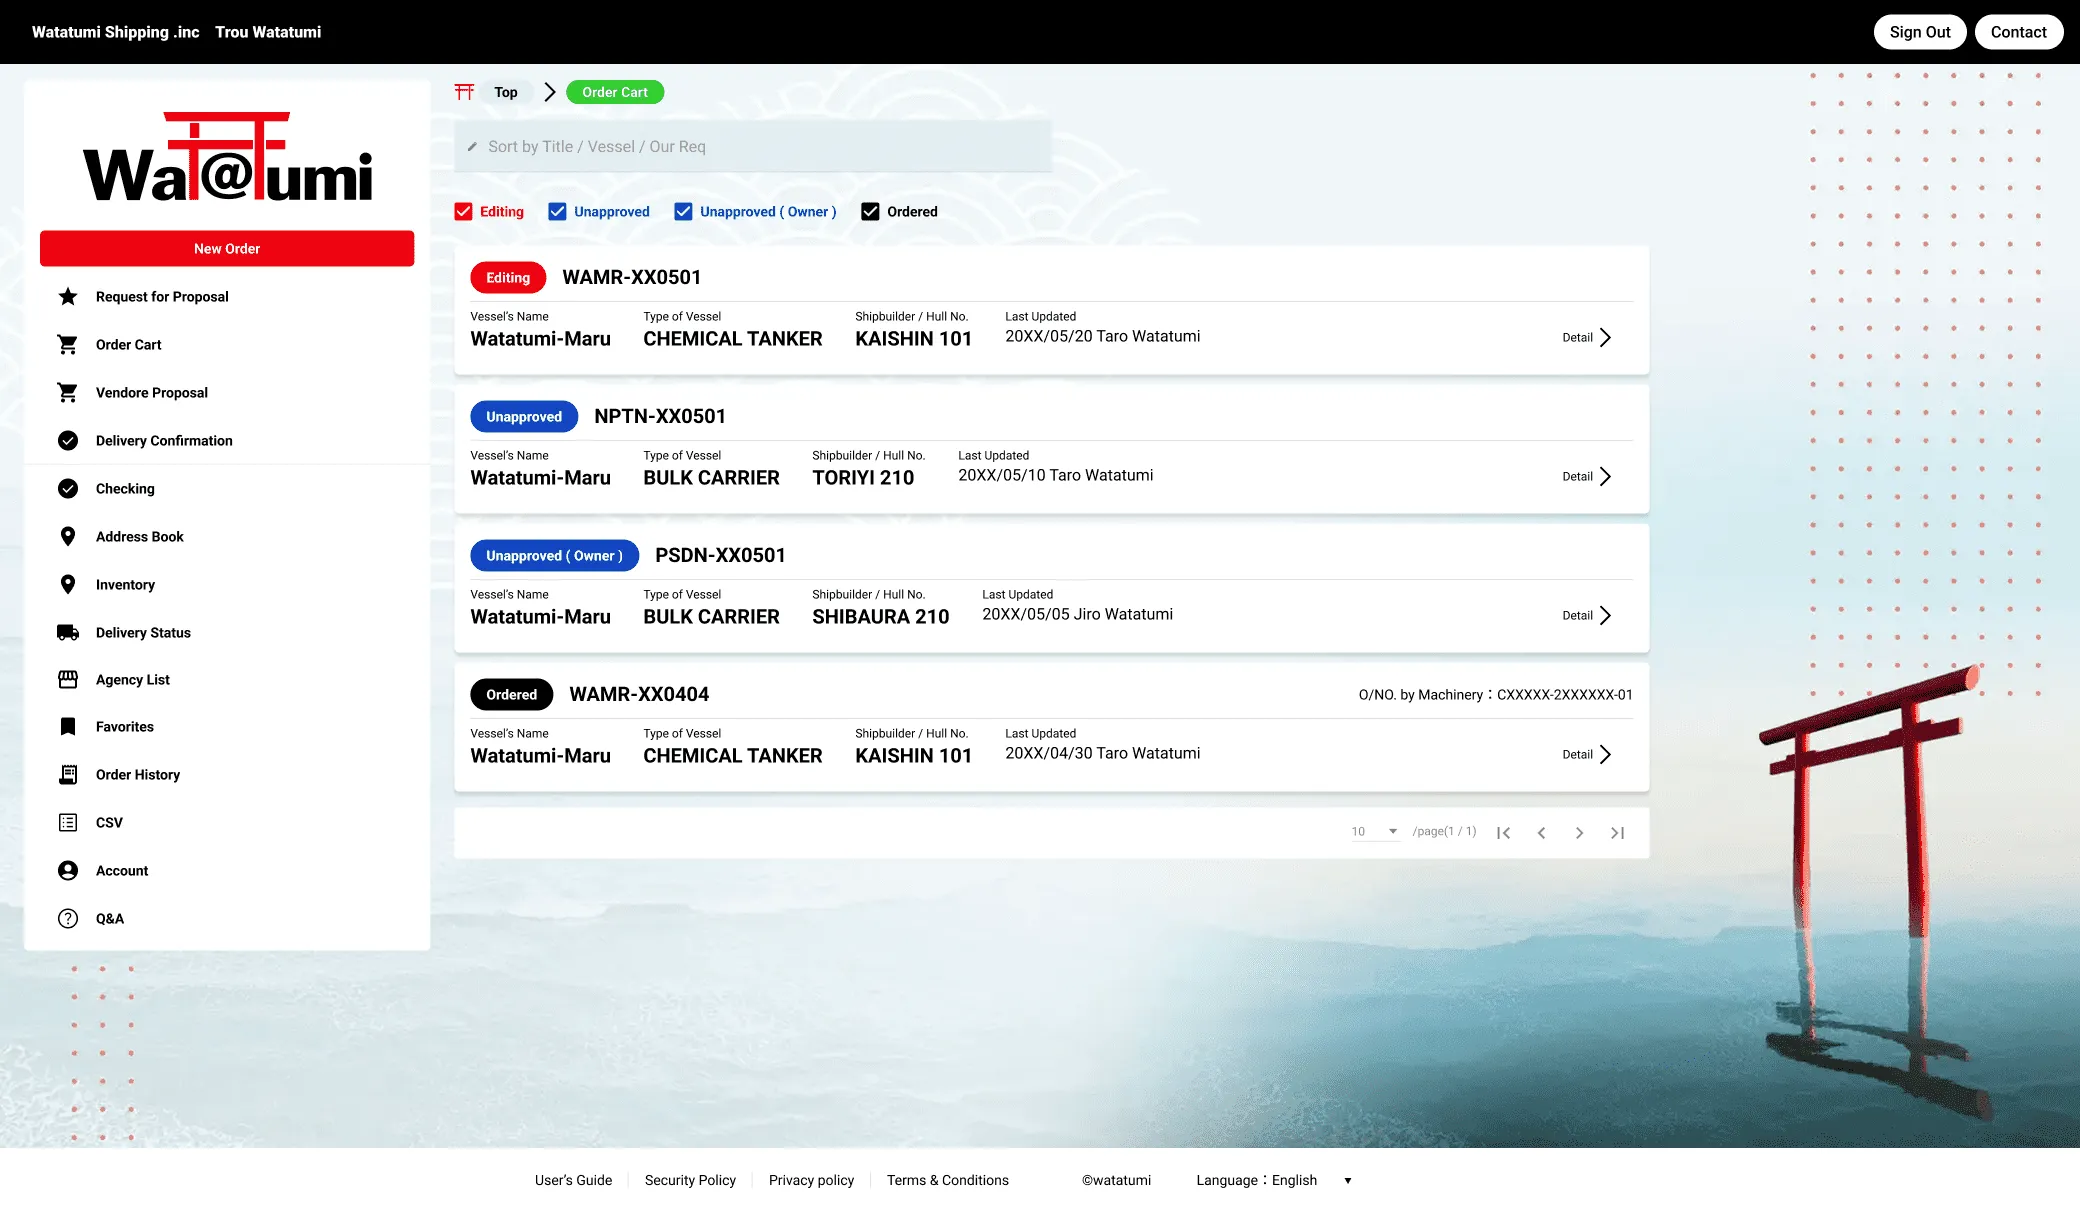Click the torii gate home icon in breadcrumb

pos(464,92)
